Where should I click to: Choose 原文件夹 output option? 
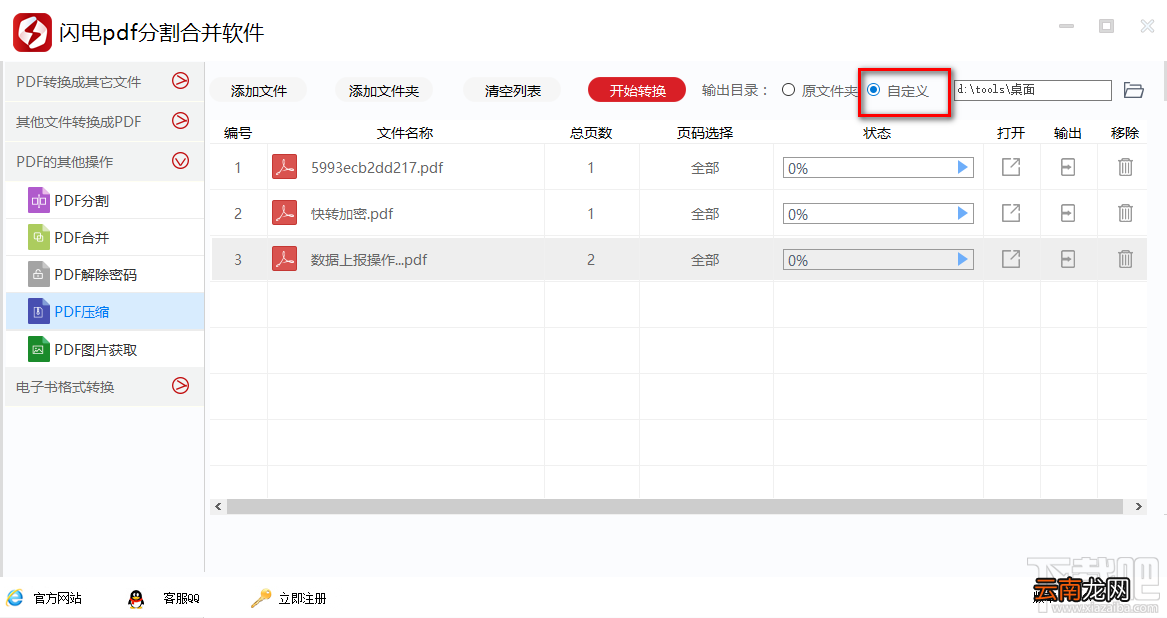[x=789, y=90]
